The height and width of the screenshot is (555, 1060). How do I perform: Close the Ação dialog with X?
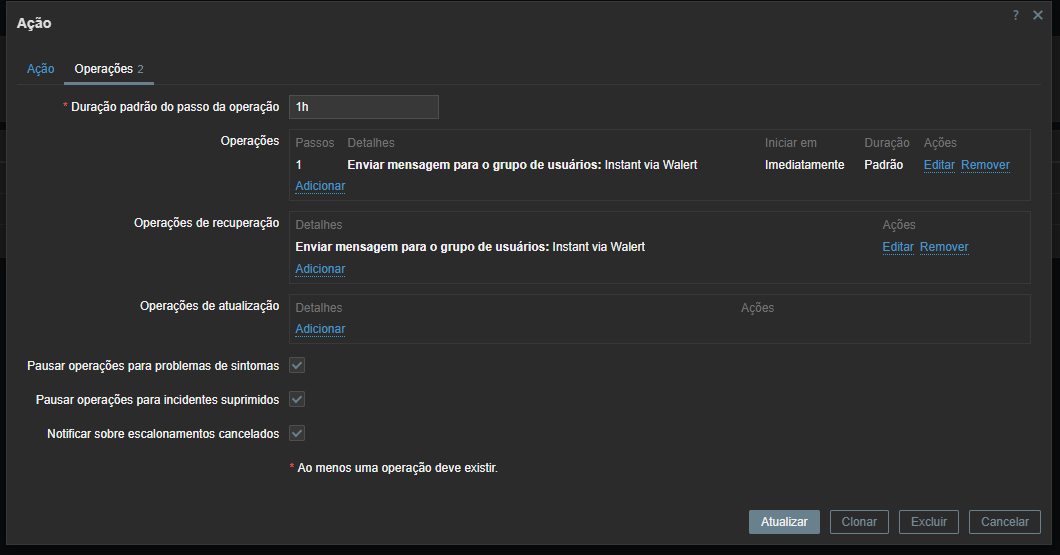click(1038, 15)
